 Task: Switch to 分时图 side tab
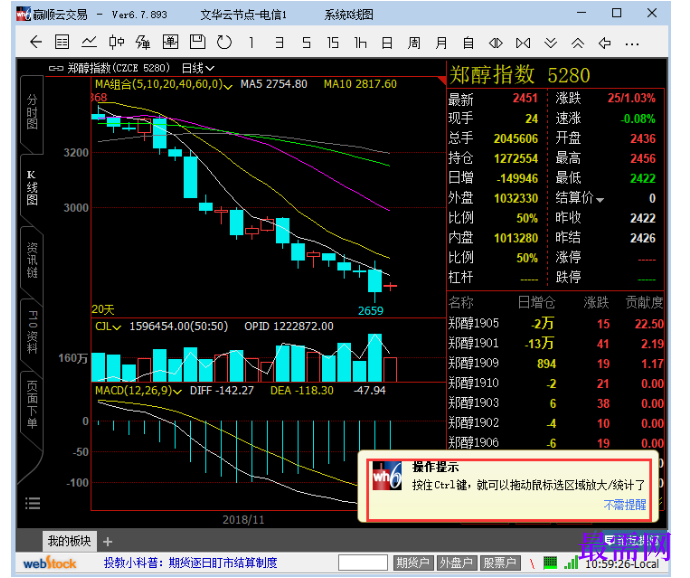[x=32, y=112]
